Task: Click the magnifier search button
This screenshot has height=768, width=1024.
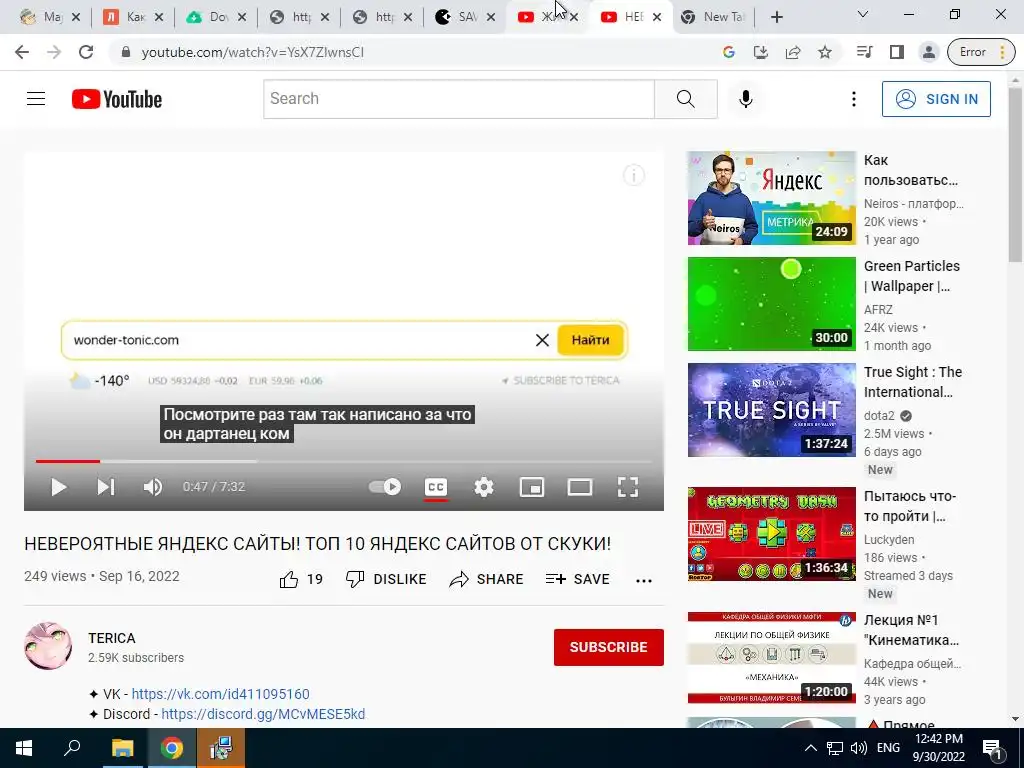Action: tap(686, 99)
